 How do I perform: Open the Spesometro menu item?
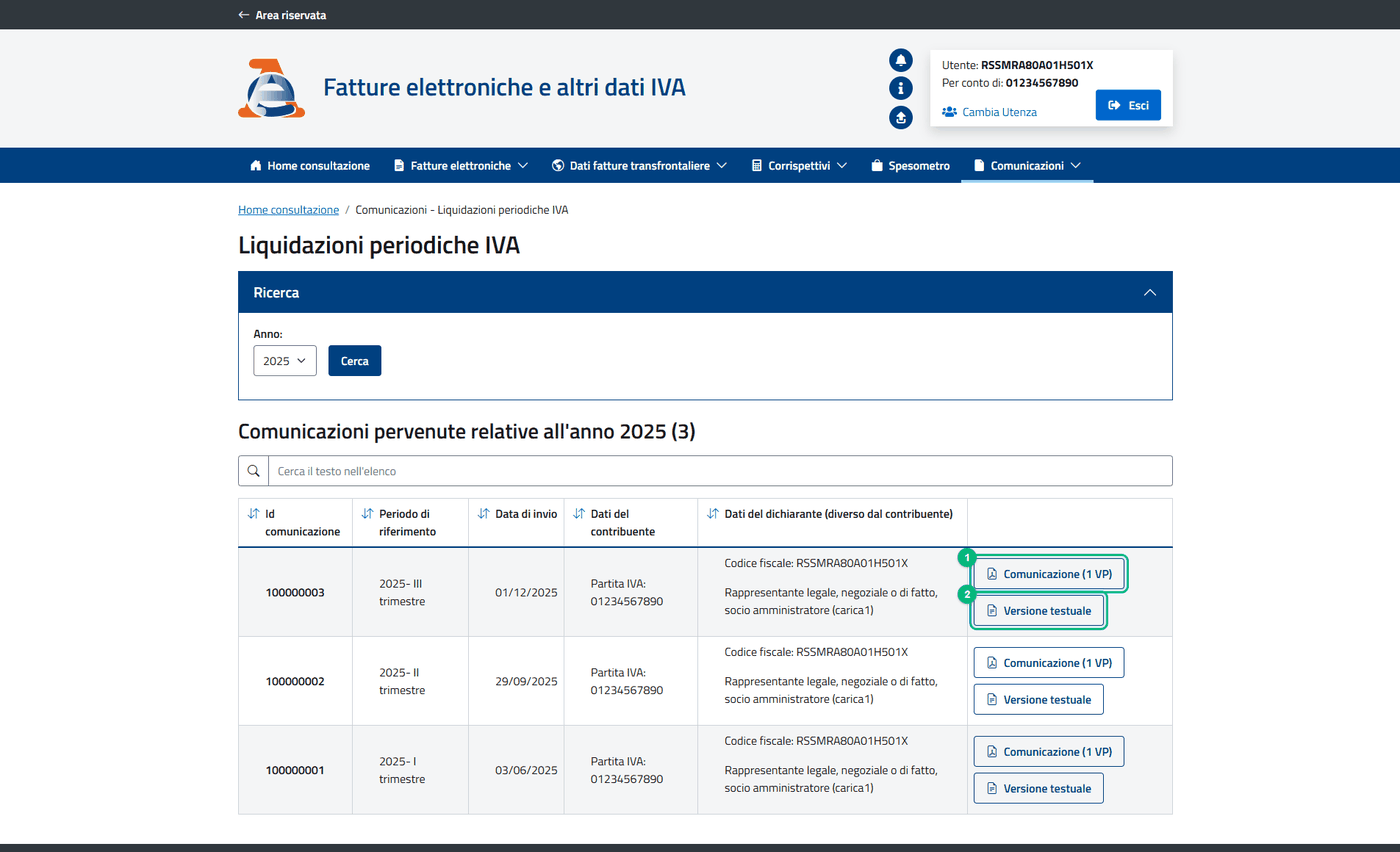click(x=909, y=165)
